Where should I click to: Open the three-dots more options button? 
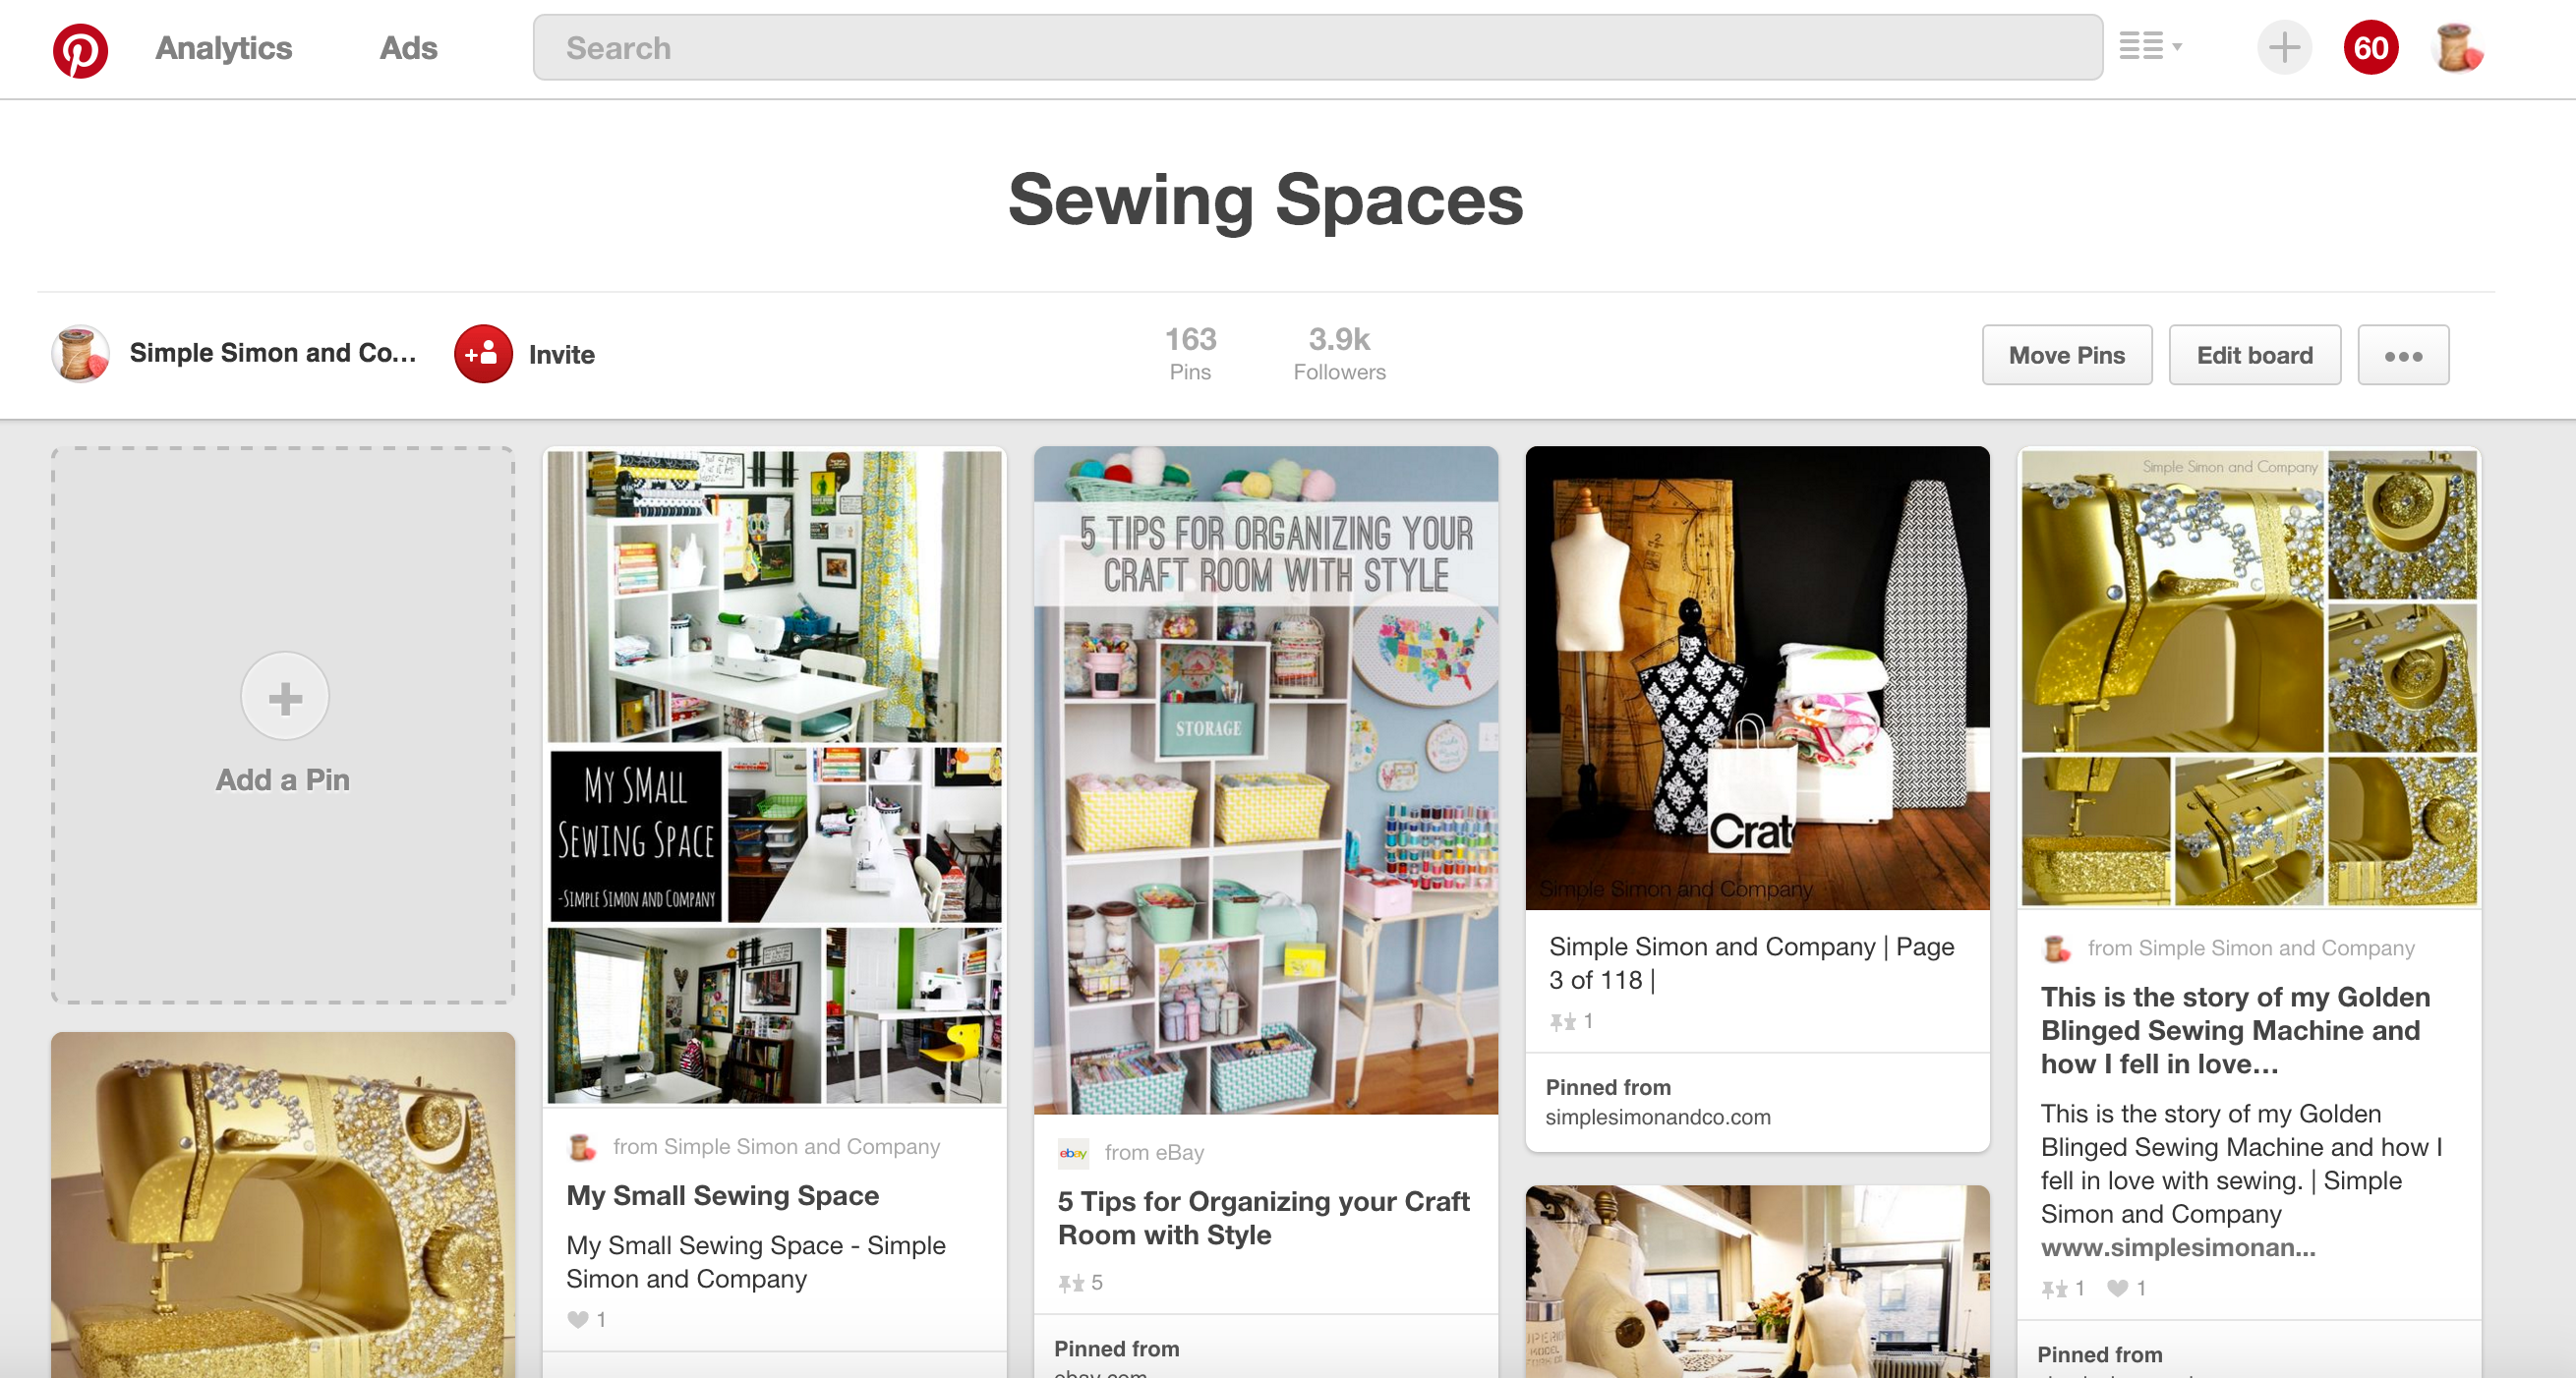click(x=2402, y=355)
